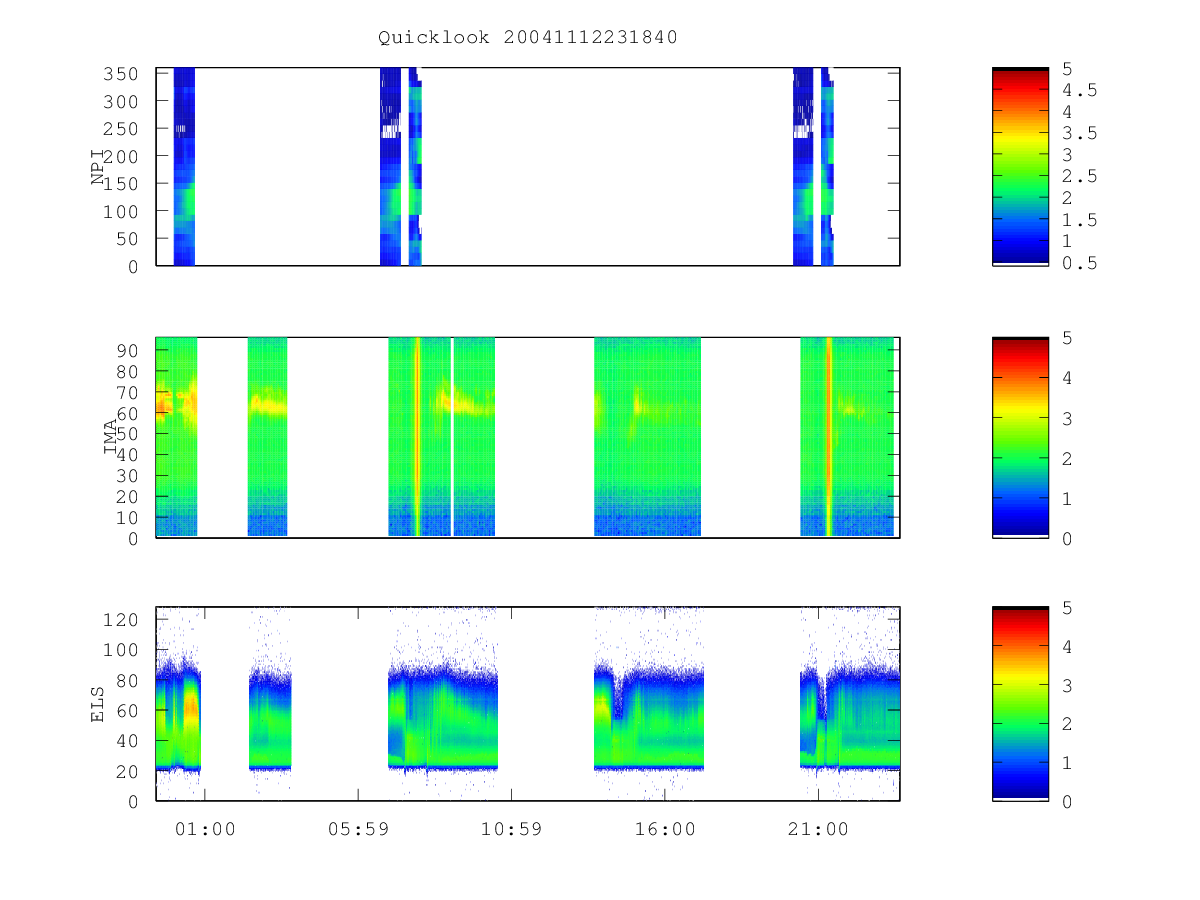The image size is (1200, 900).
Task: Click the 21:00 time tick label
Action: (818, 829)
